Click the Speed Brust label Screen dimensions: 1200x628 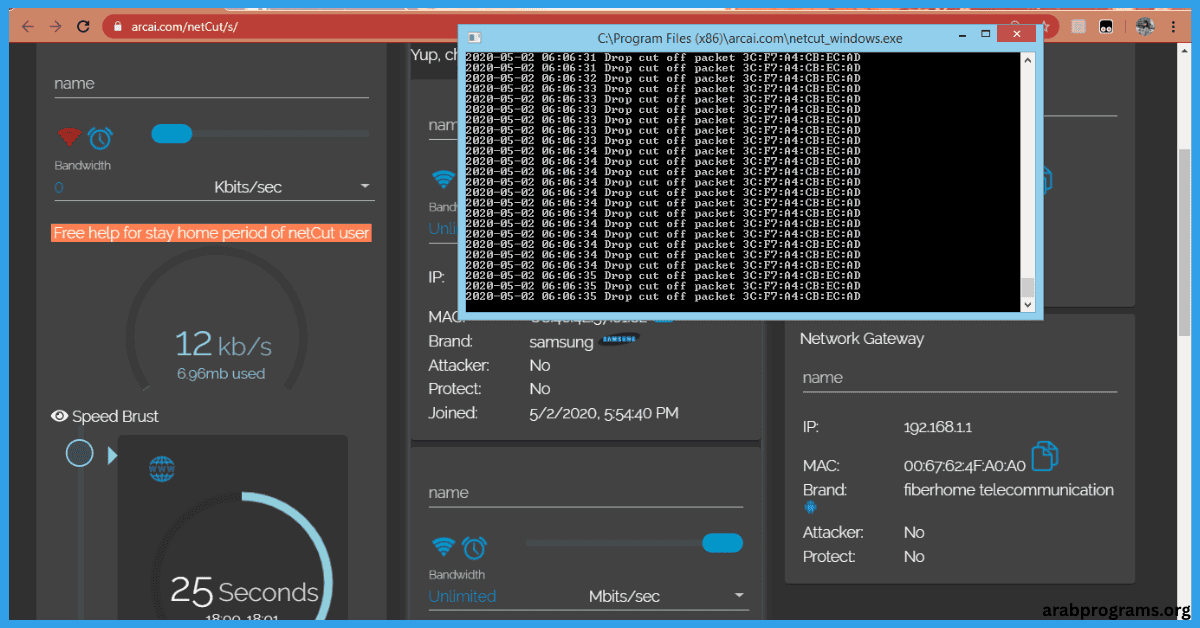(x=115, y=416)
